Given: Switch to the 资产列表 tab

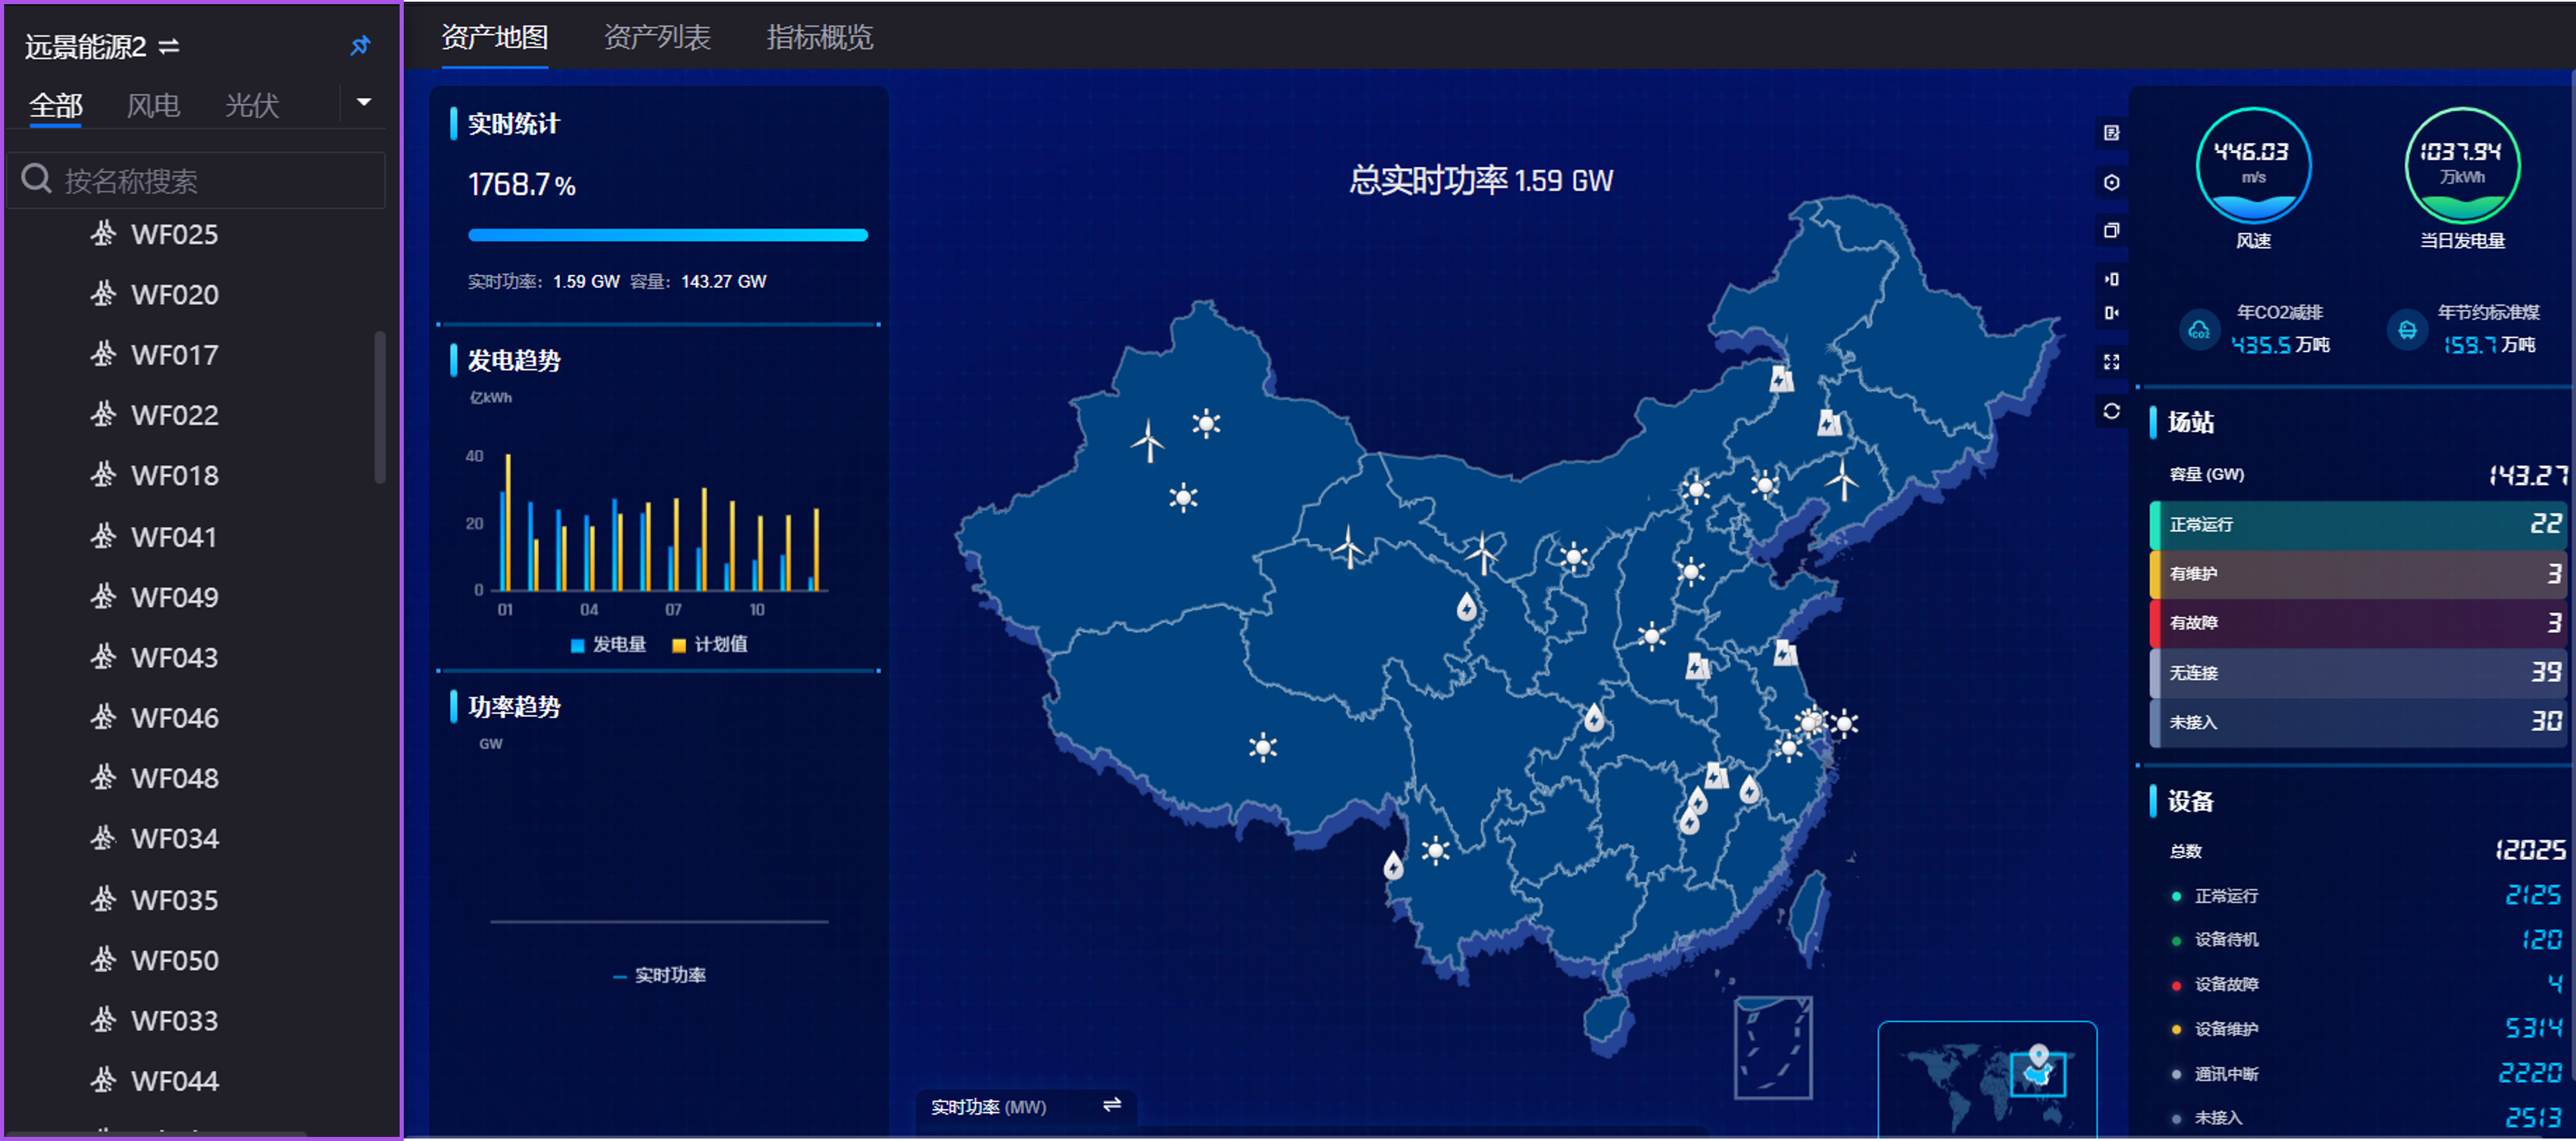Looking at the screenshot, I should tap(657, 38).
